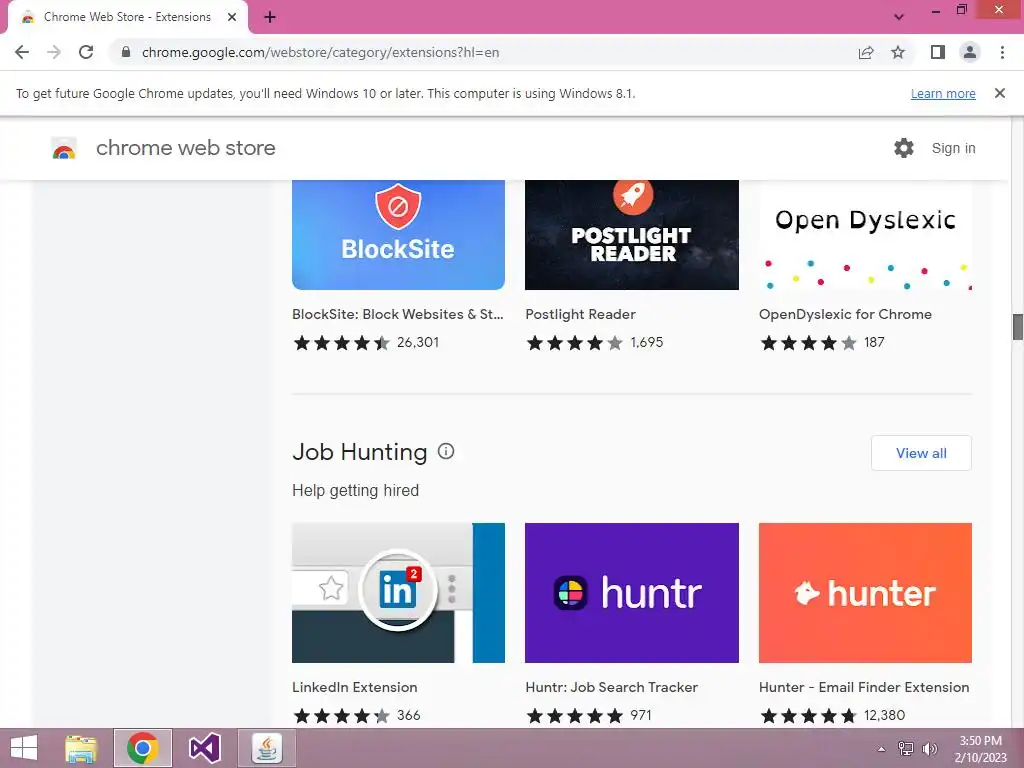The height and width of the screenshot is (768, 1024).
Task: Open the LinkedIn Extension thumbnail
Action: click(398, 593)
